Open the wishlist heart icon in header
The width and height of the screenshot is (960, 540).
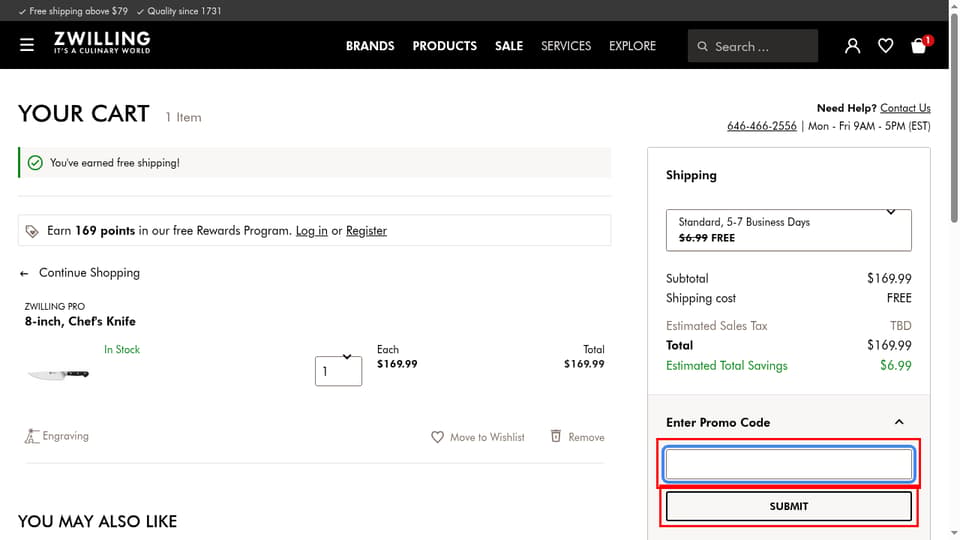[x=885, y=46]
